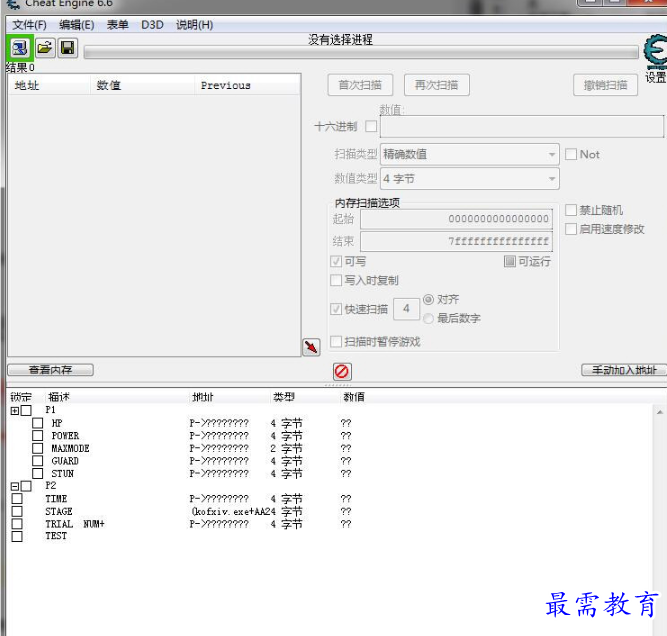Toggle 十六进制 checkbox
Image resolution: width=667 pixels, height=636 pixels.
[371, 126]
